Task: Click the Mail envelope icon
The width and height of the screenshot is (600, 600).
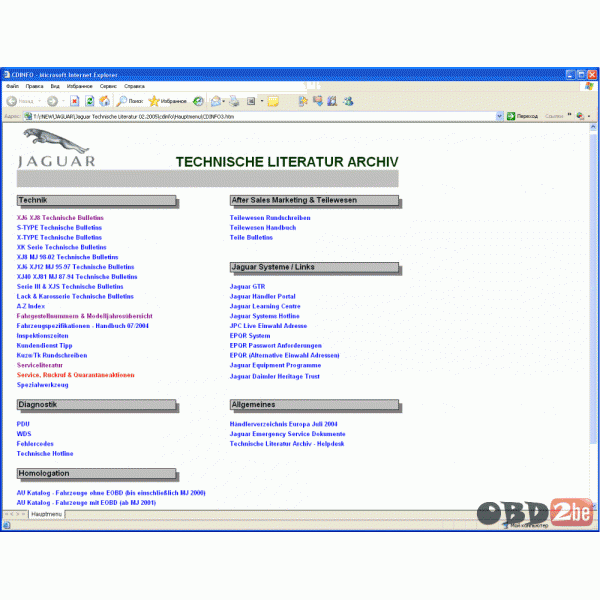Action: click(x=216, y=101)
